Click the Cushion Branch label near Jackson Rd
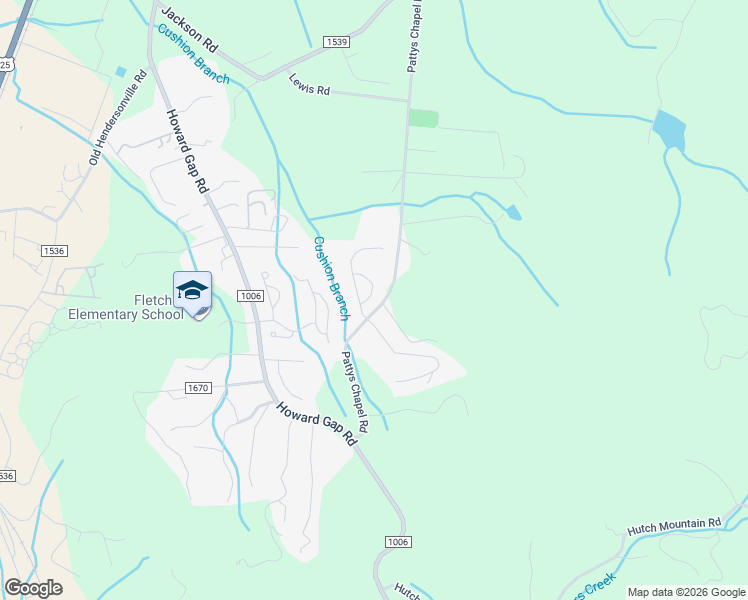 pos(194,54)
